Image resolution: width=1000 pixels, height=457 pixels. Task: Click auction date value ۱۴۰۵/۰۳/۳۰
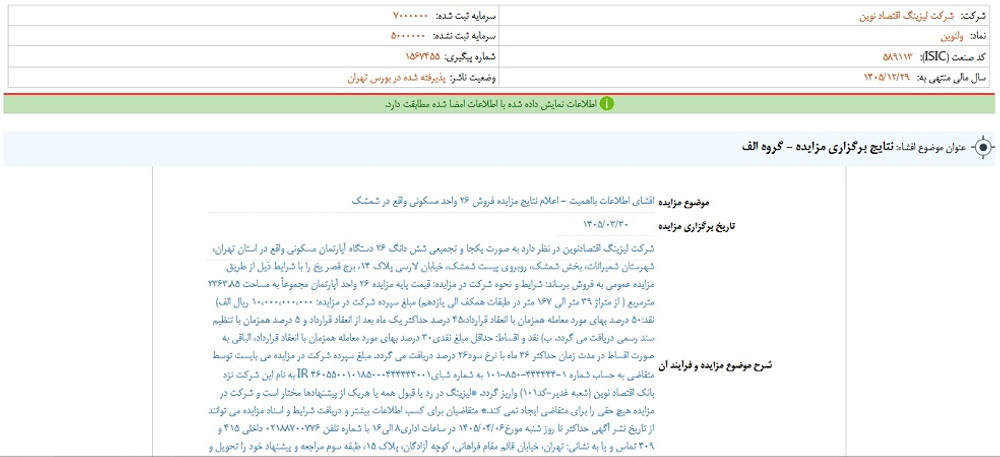point(607,224)
